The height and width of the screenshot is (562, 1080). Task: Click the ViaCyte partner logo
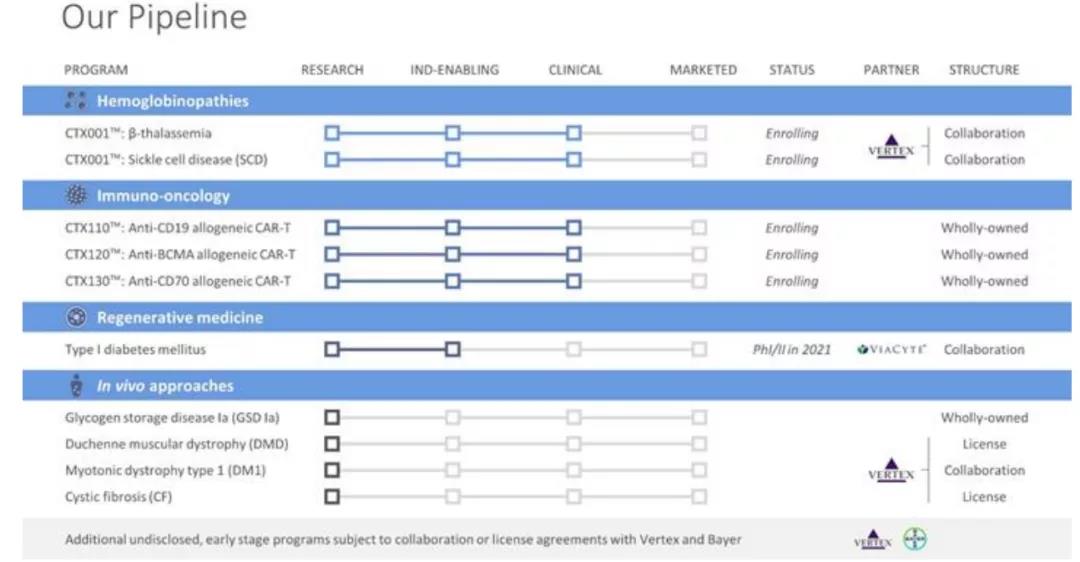tap(892, 350)
